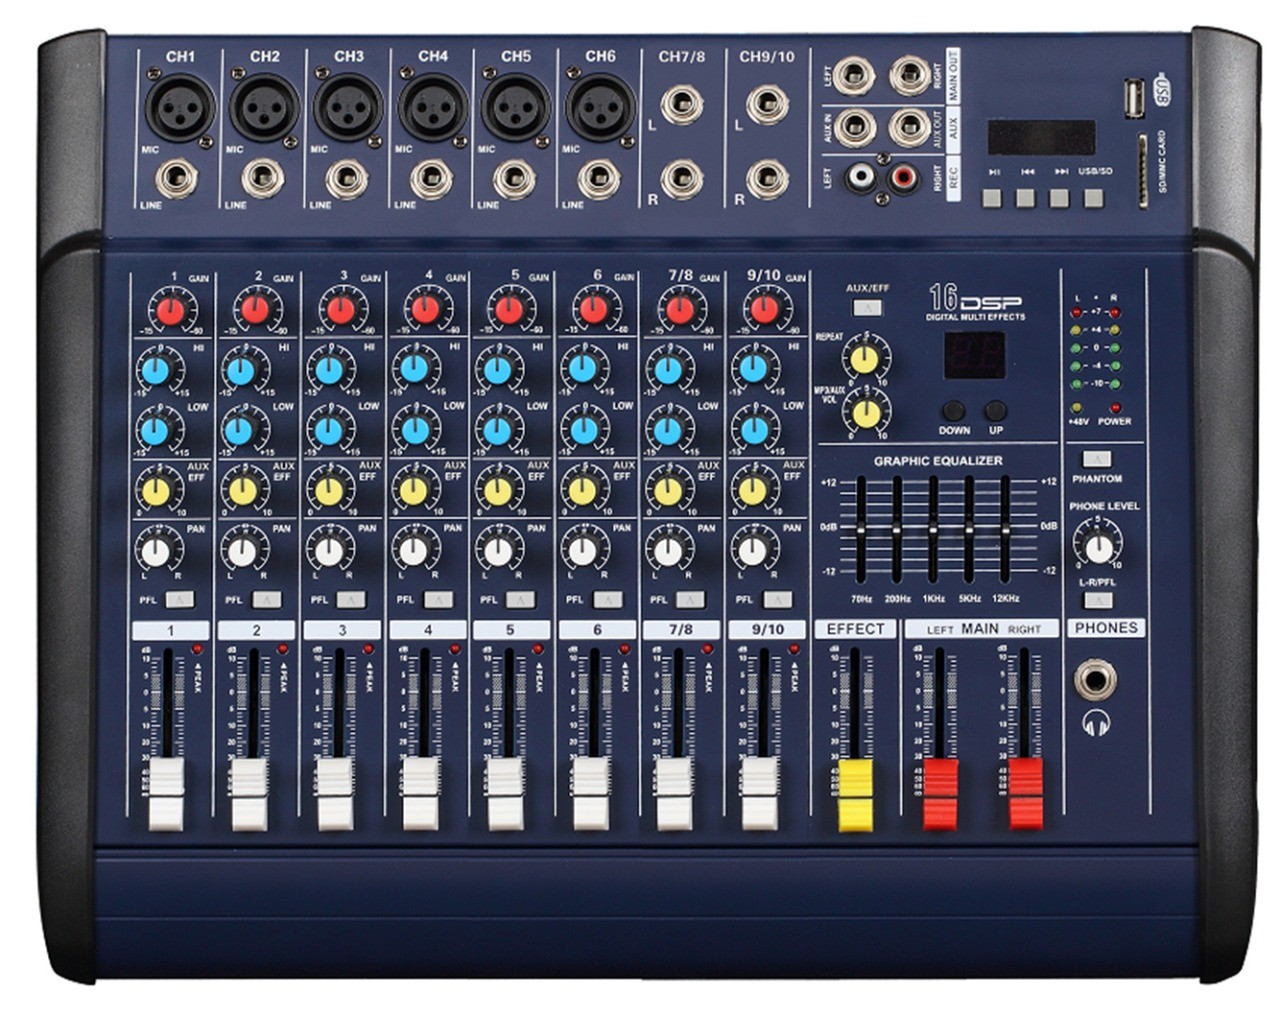Toggle the L-R/PFL phones switch
The width and height of the screenshot is (1280, 1016).
click(1097, 601)
